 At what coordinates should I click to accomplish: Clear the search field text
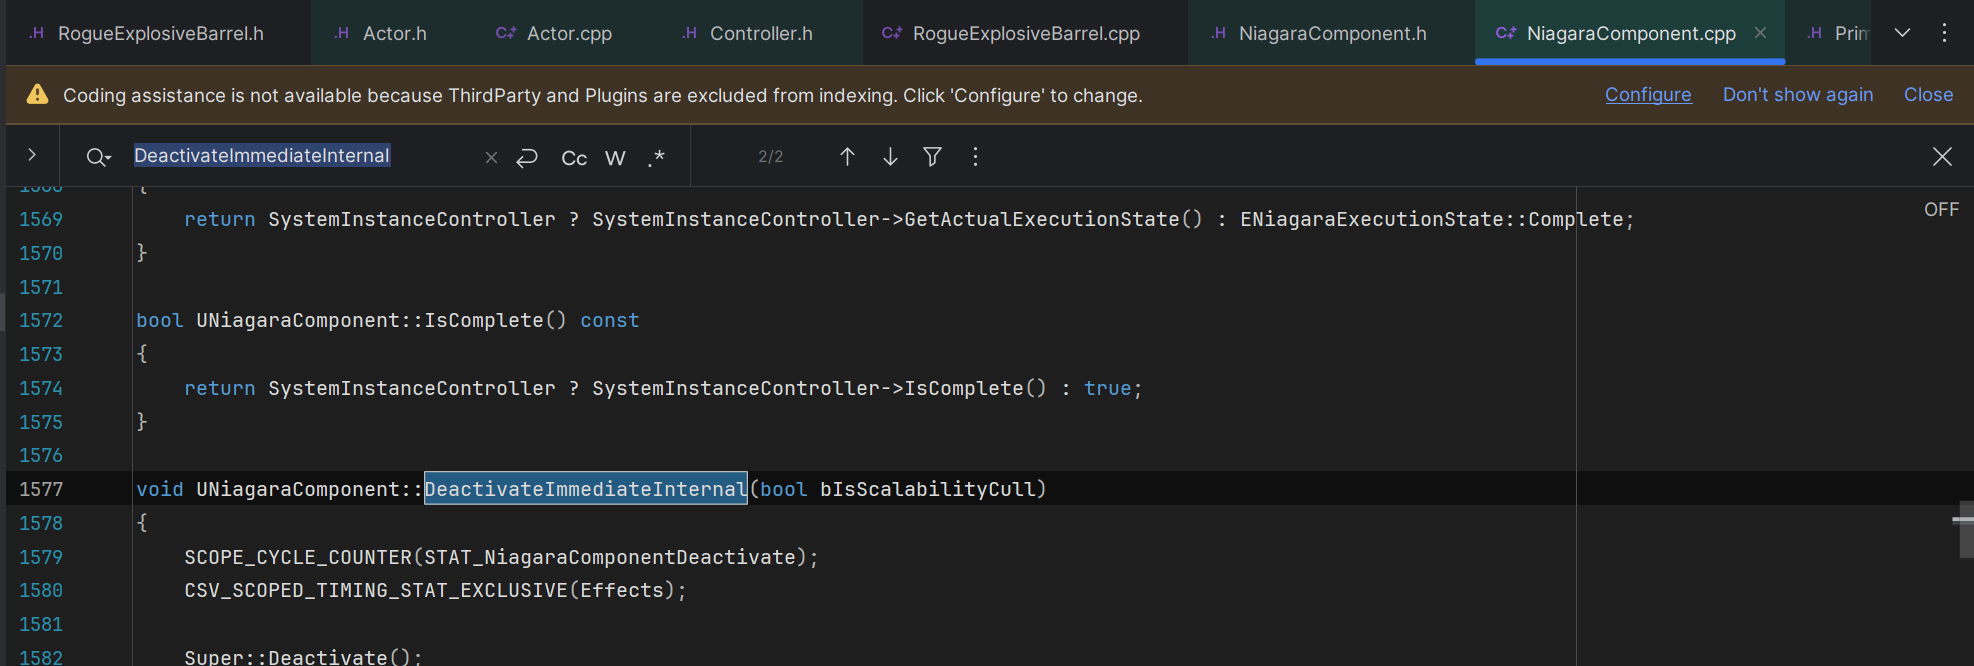pyautogui.click(x=491, y=158)
